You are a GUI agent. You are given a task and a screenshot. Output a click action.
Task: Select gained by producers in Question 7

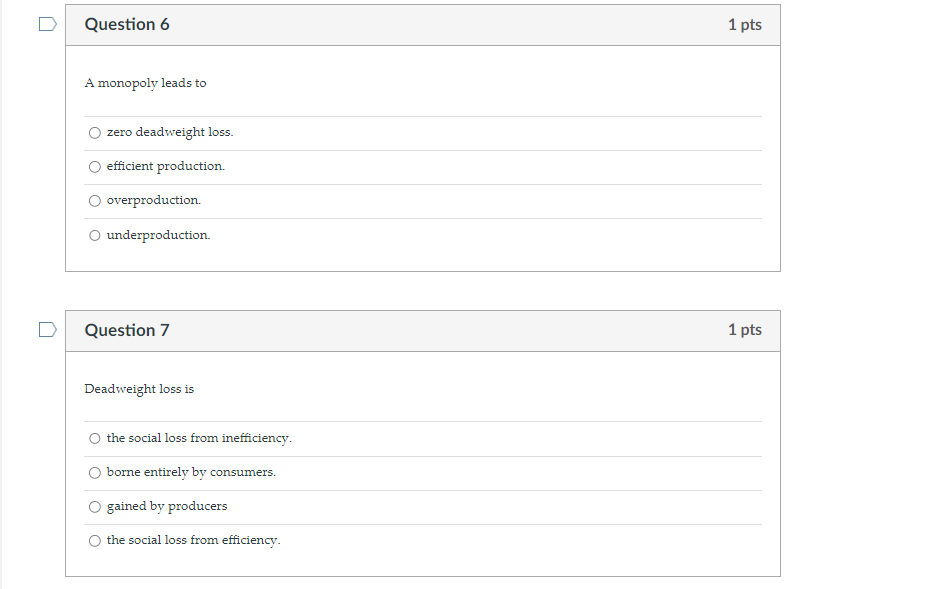pos(94,506)
